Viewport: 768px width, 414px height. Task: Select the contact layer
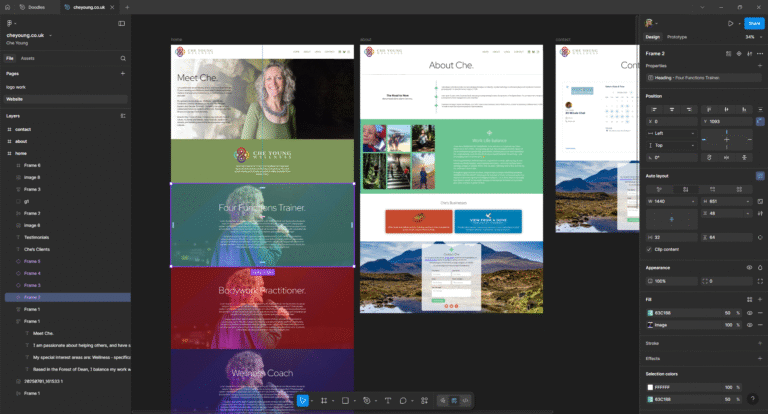click(x=23, y=129)
